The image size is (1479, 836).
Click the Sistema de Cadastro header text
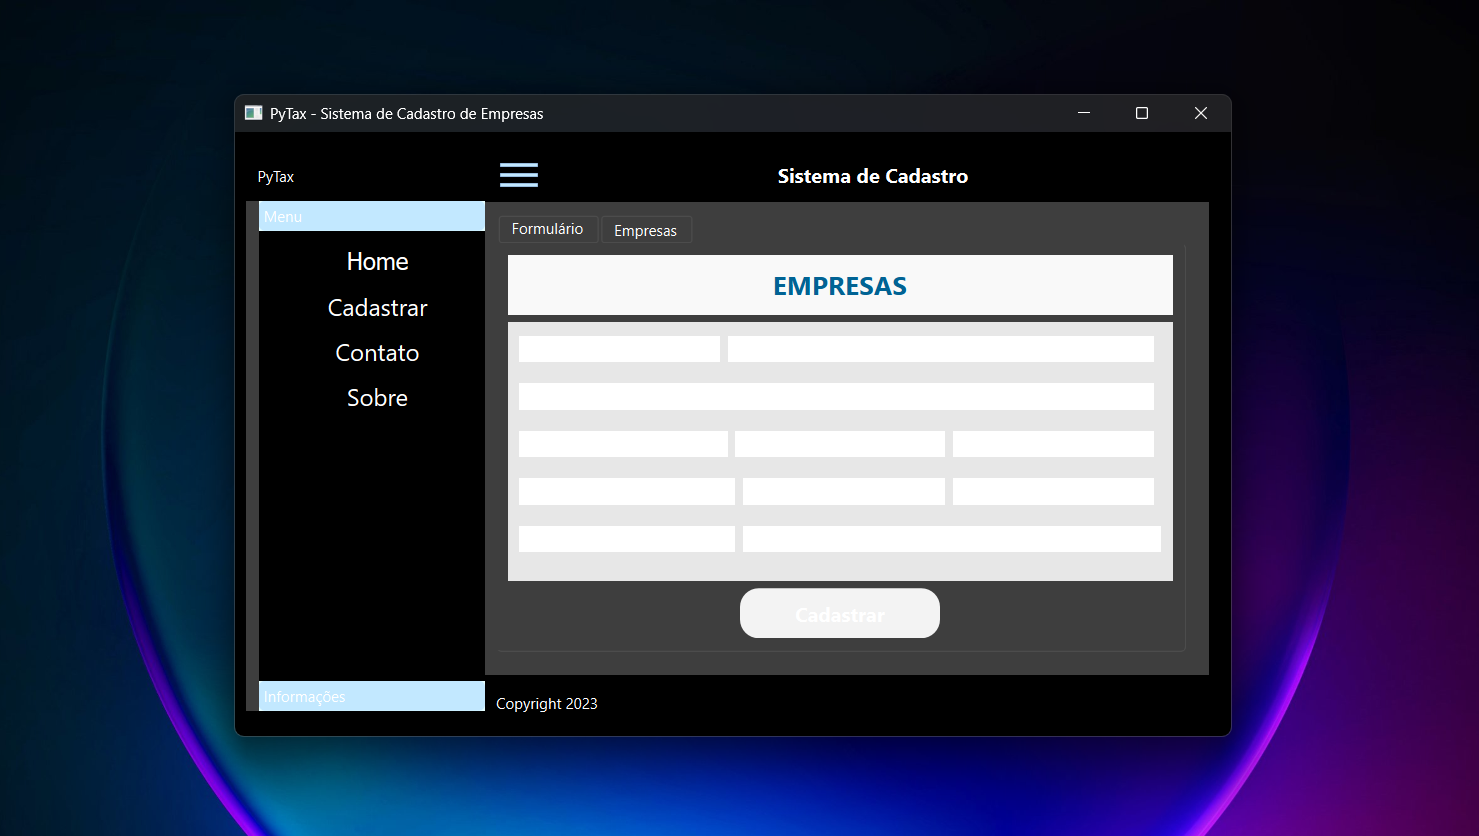click(x=872, y=175)
